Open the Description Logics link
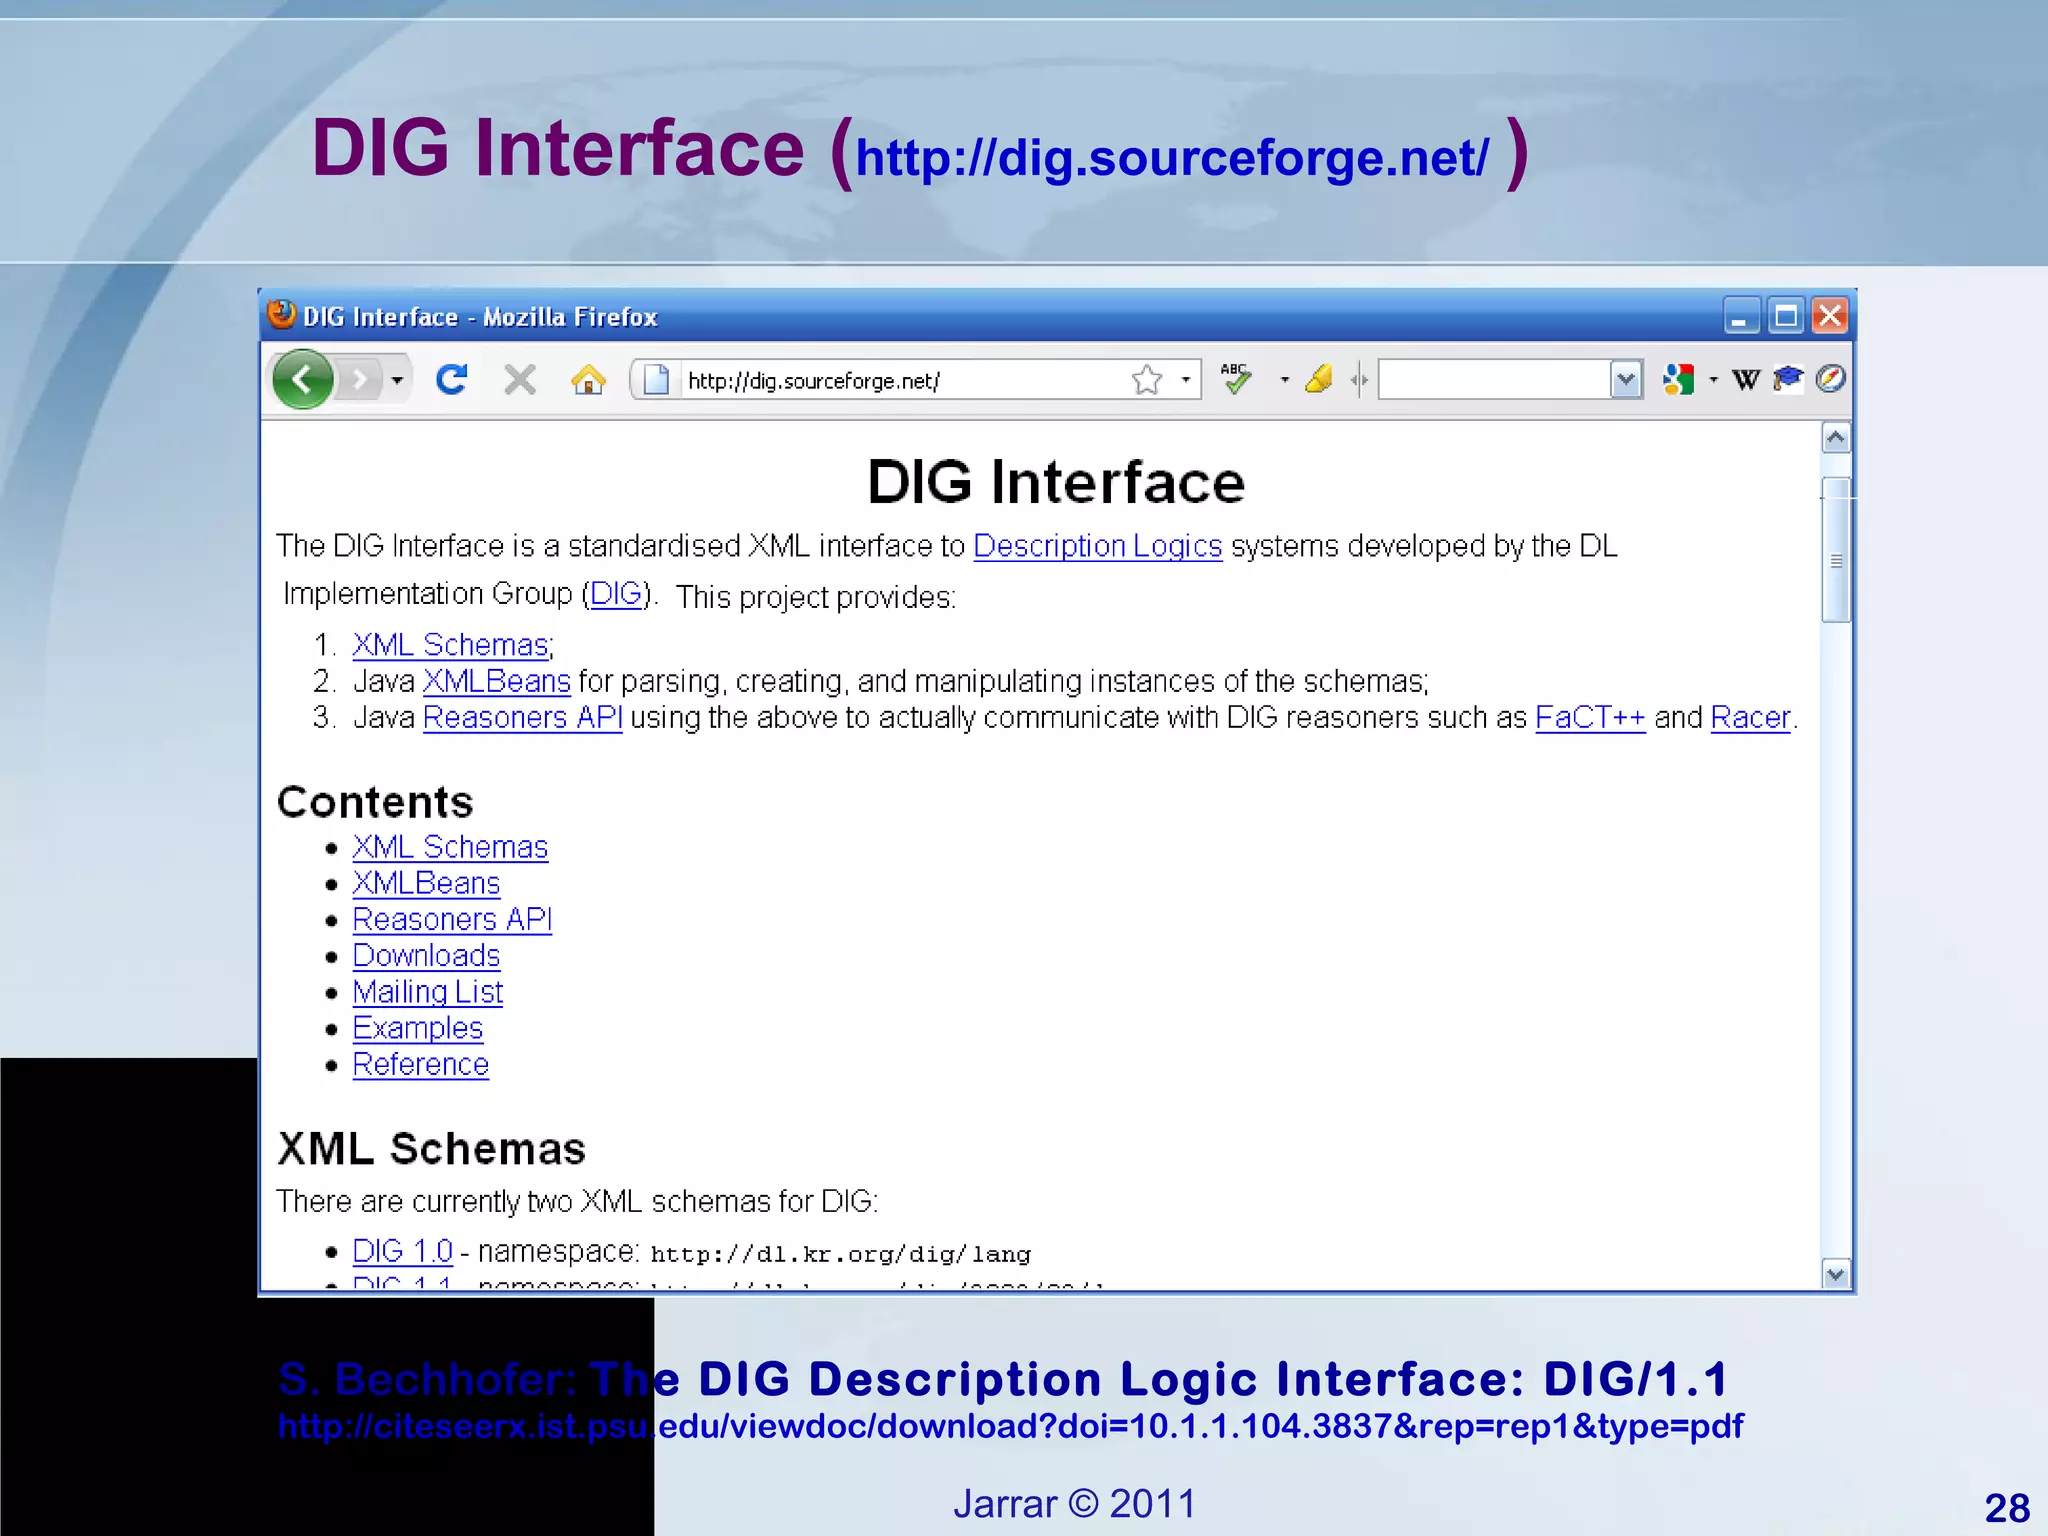Image resolution: width=2048 pixels, height=1536 pixels. (1097, 546)
